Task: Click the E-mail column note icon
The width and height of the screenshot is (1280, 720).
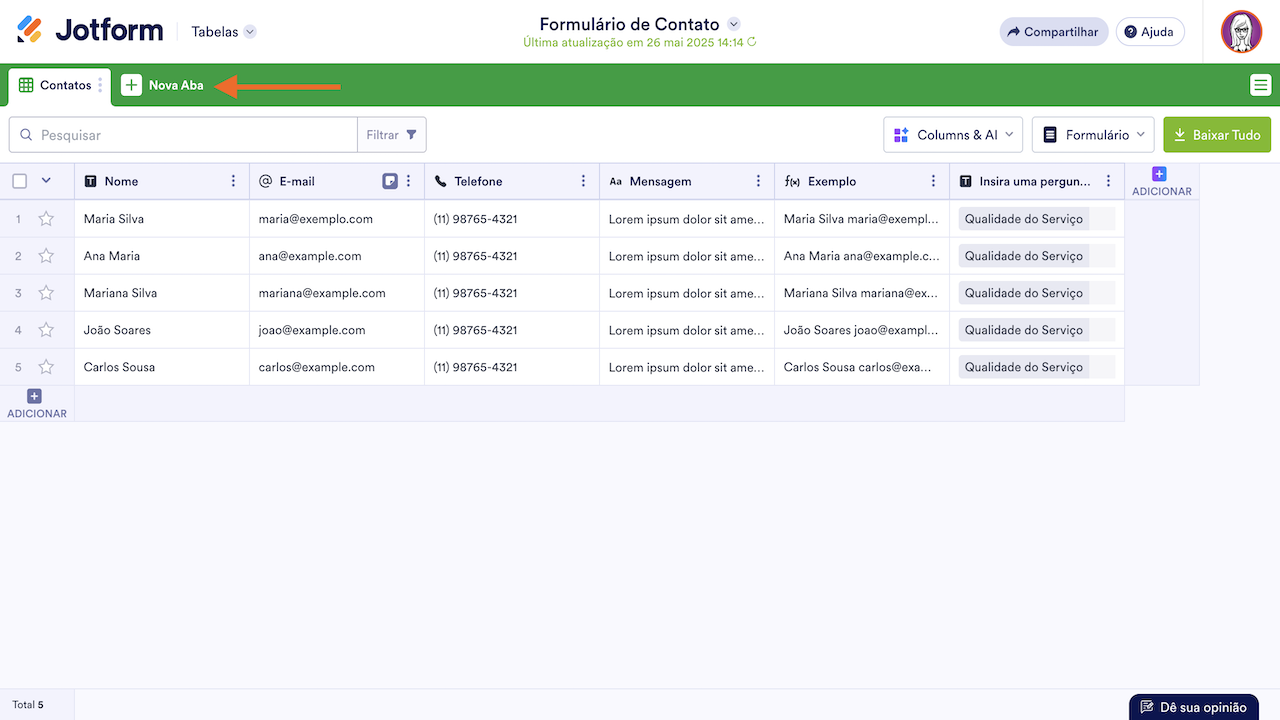Action: pyautogui.click(x=390, y=181)
